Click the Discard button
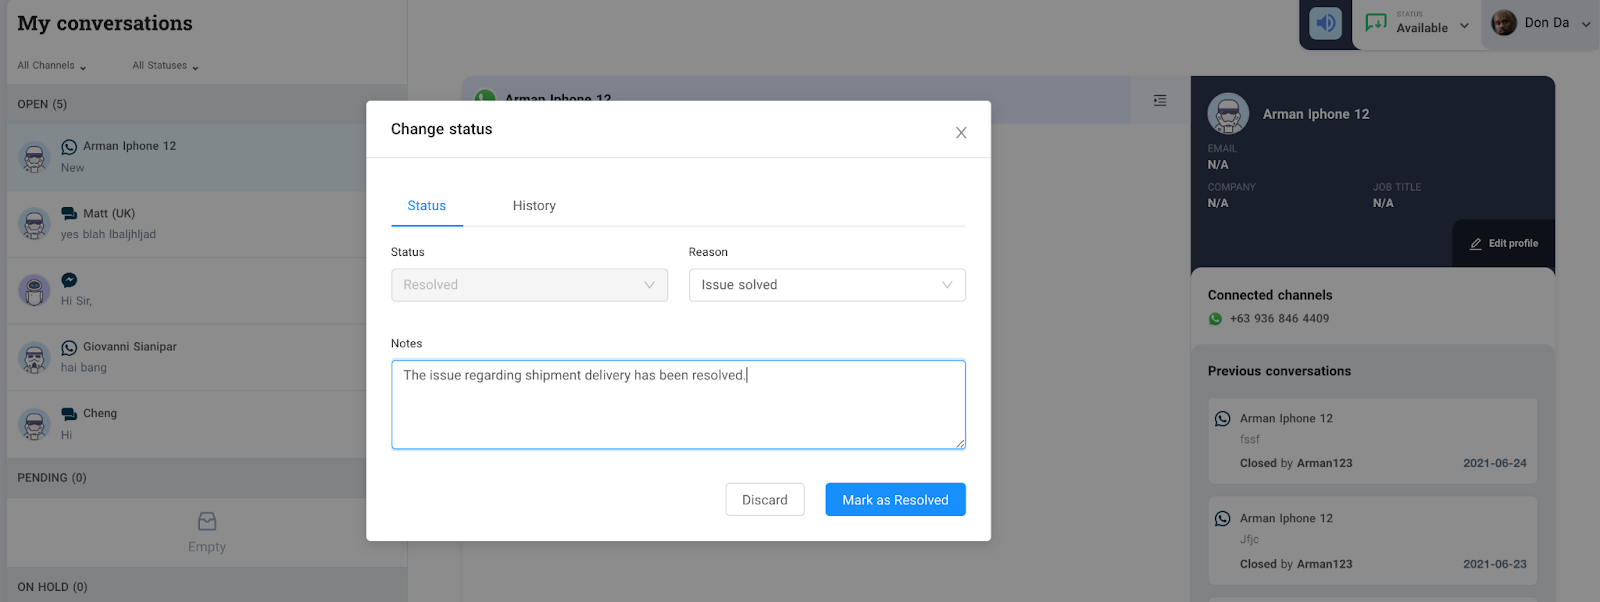 pyautogui.click(x=764, y=500)
